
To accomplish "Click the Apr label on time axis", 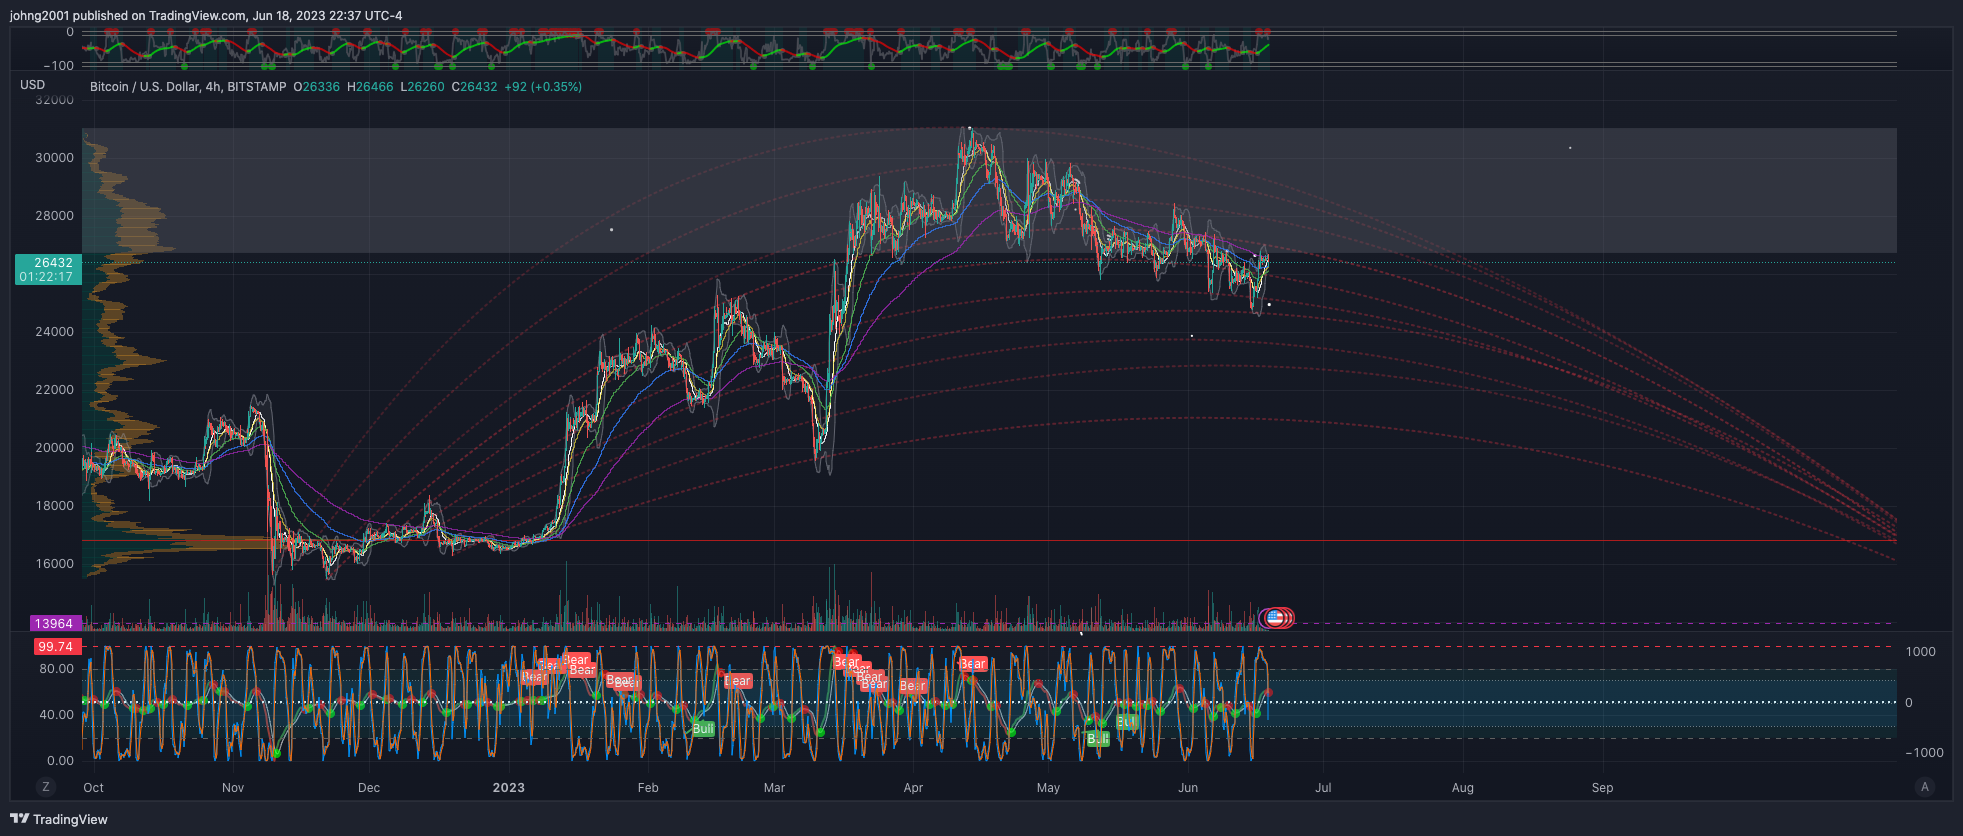I will (x=913, y=788).
